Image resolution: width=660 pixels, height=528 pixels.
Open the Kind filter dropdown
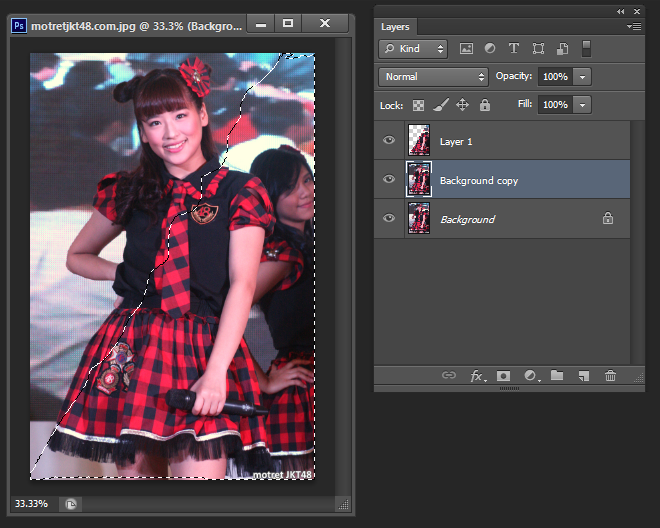point(413,49)
